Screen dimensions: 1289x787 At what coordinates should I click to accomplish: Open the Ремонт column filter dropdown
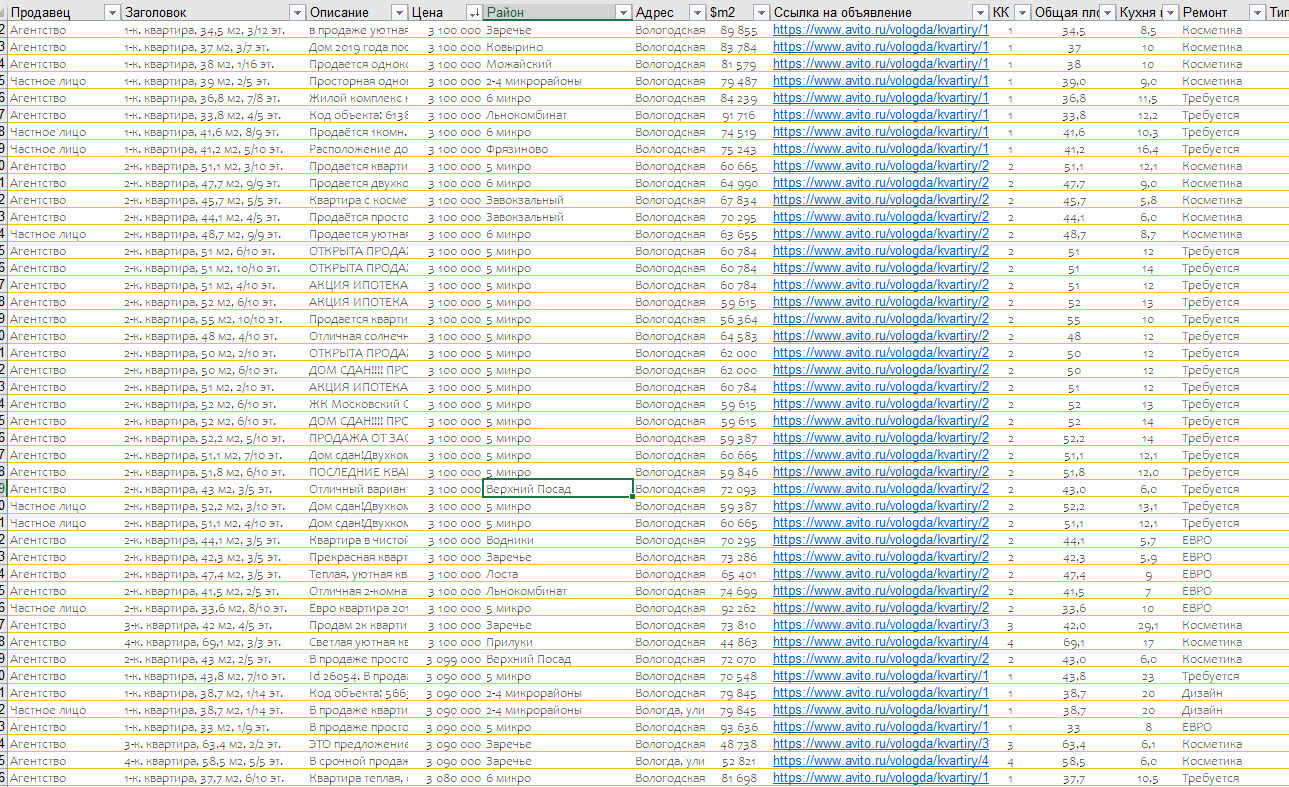click(1257, 12)
